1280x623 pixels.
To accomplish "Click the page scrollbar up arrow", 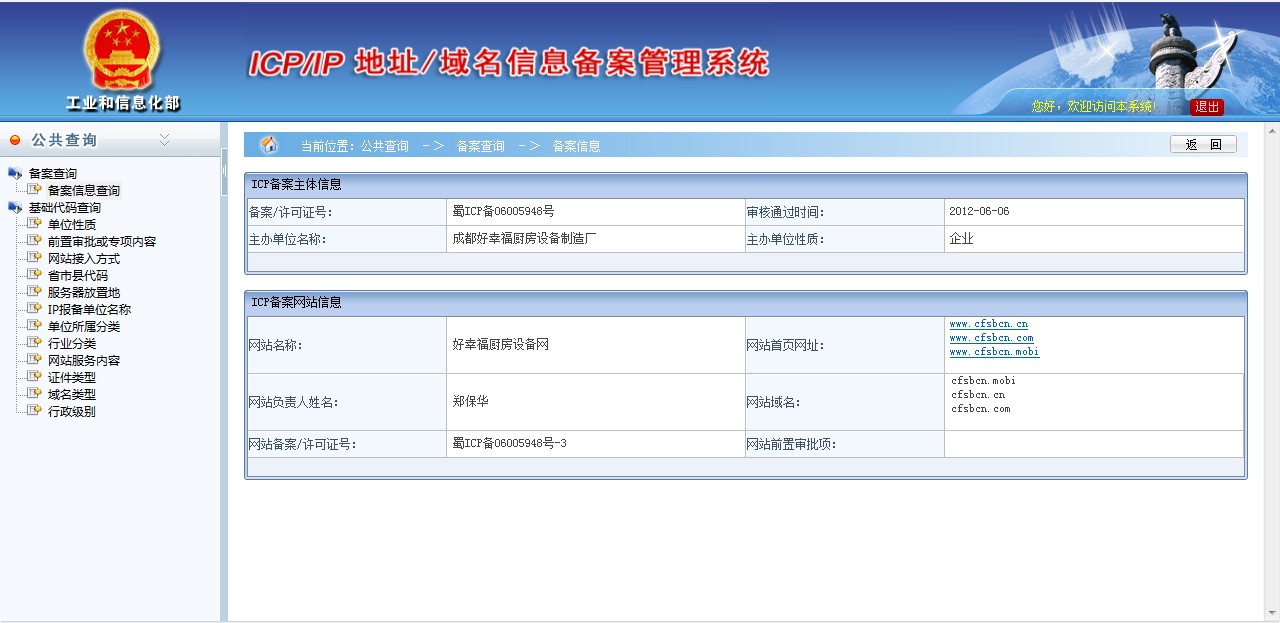I will pos(1272,130).
